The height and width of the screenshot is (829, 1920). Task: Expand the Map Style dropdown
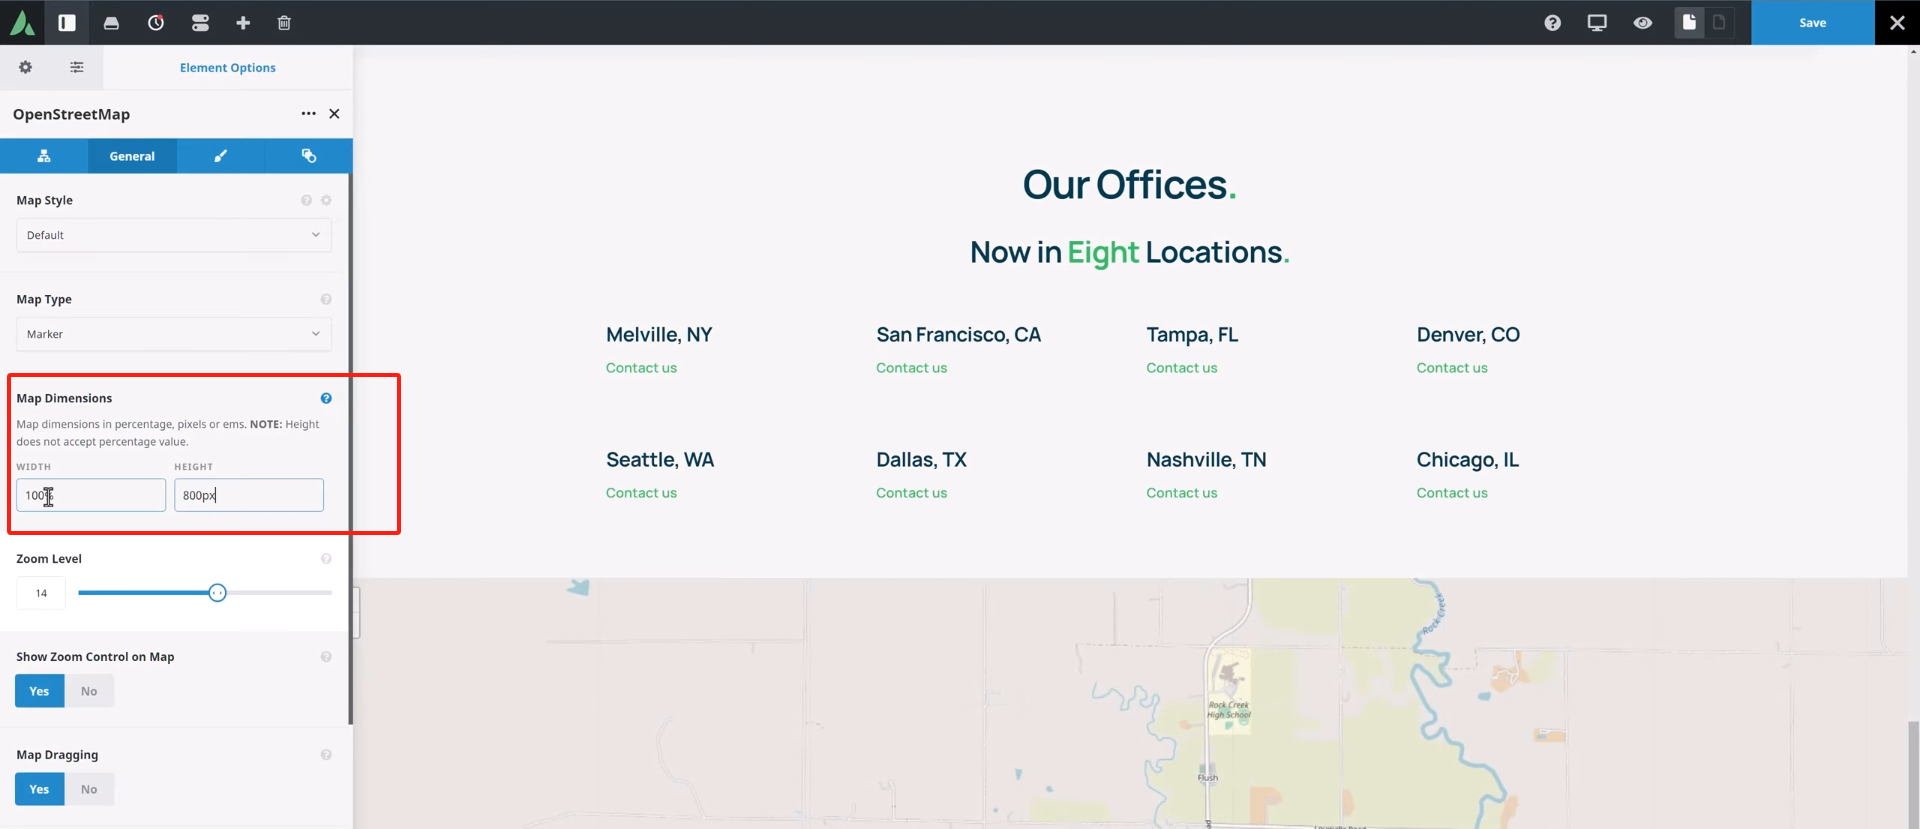(173, 235)
